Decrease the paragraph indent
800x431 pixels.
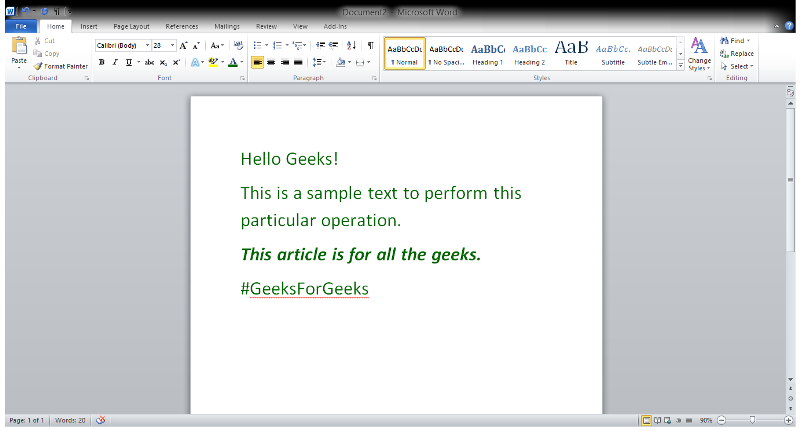(x=320, y=45)
